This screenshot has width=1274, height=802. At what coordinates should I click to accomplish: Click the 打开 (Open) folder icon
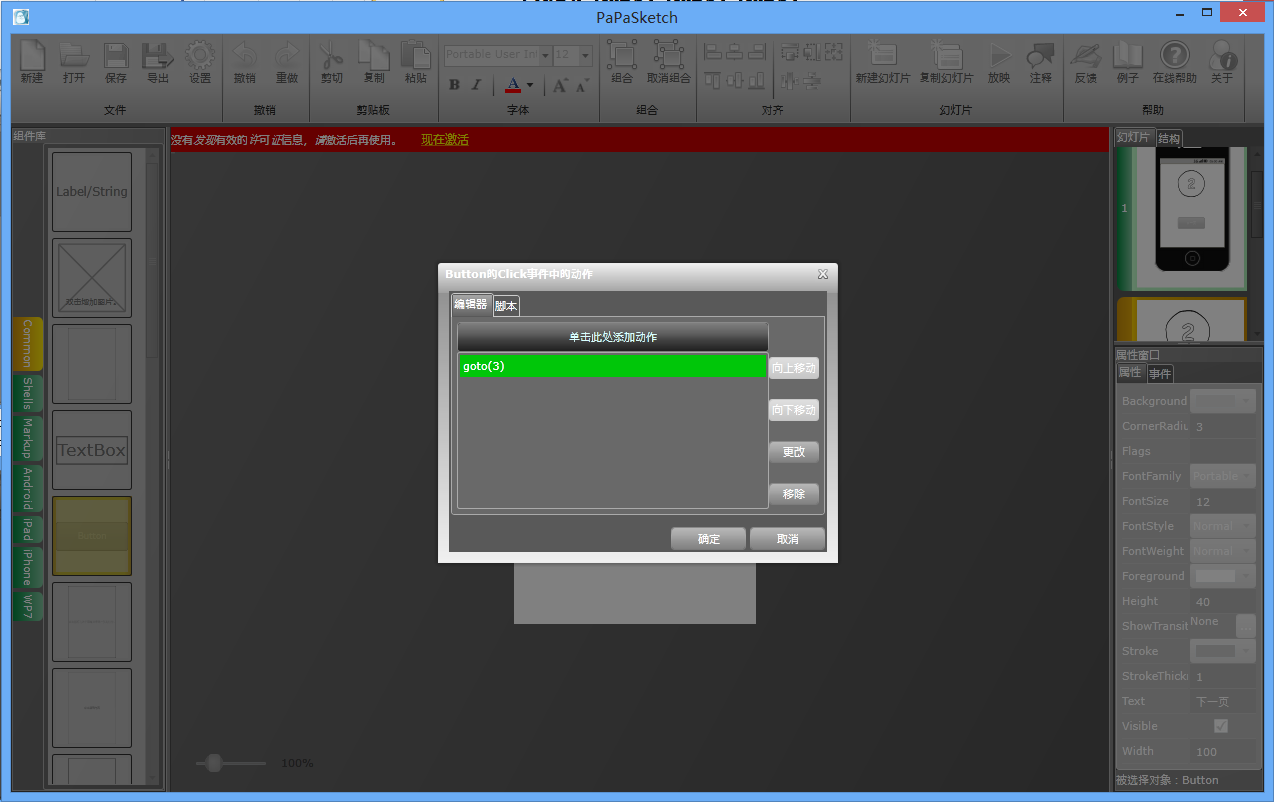[x=74, y=55]
